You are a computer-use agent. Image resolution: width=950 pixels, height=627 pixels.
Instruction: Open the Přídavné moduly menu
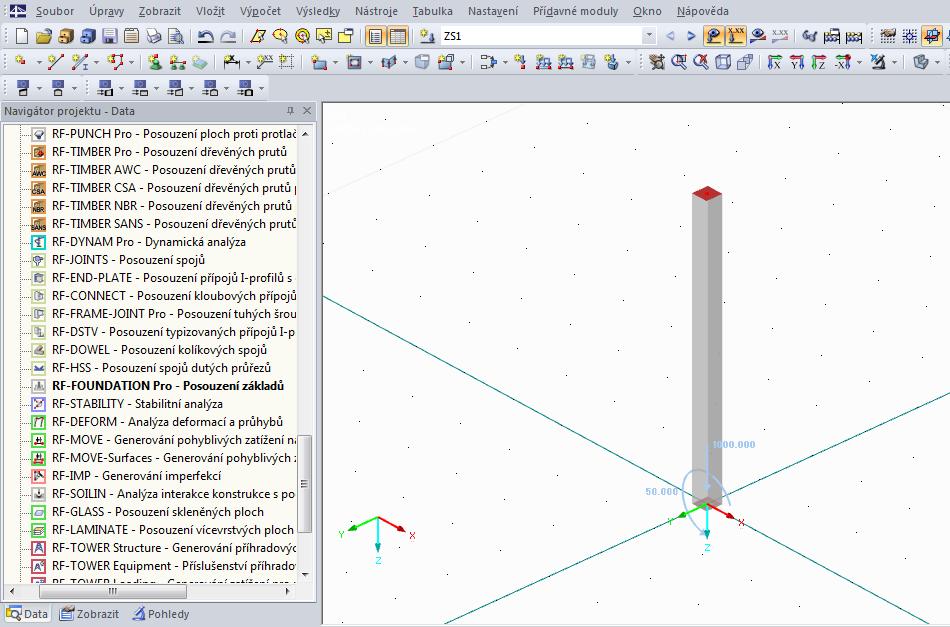click(576, 11)
